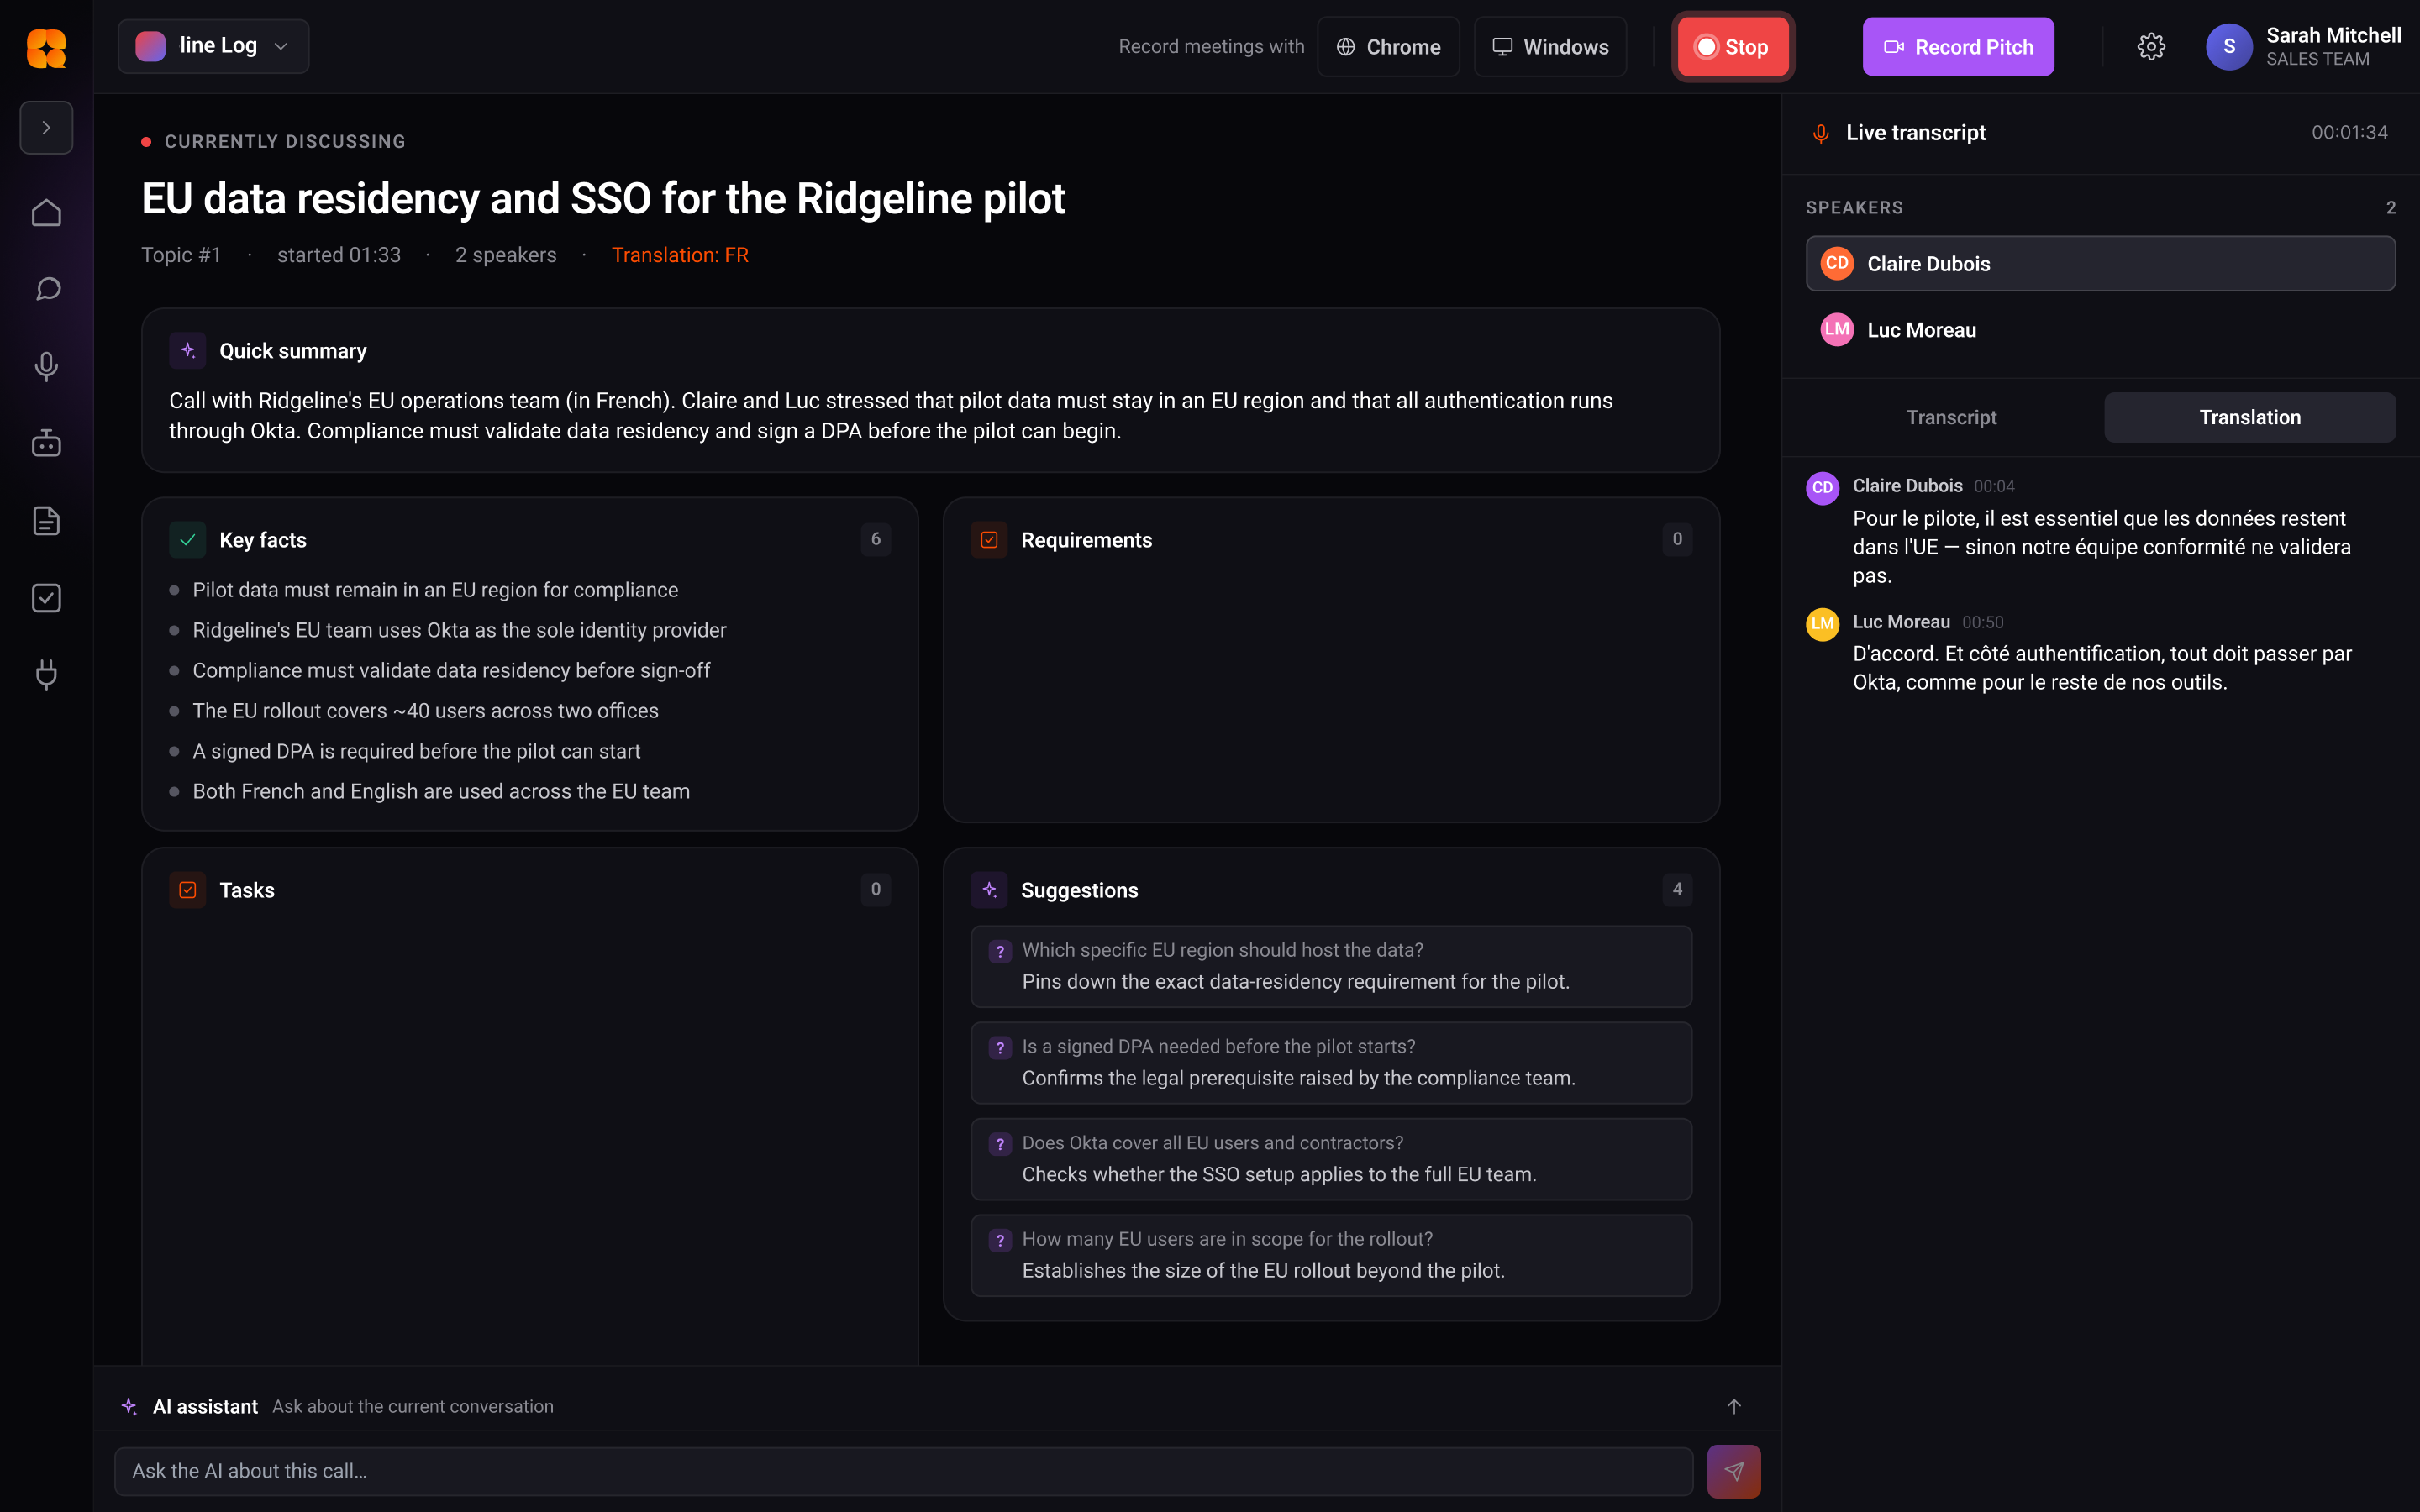Select speaker Claire Dubois
Screen dimensions: 2420x1512
tap(2100, 263)
